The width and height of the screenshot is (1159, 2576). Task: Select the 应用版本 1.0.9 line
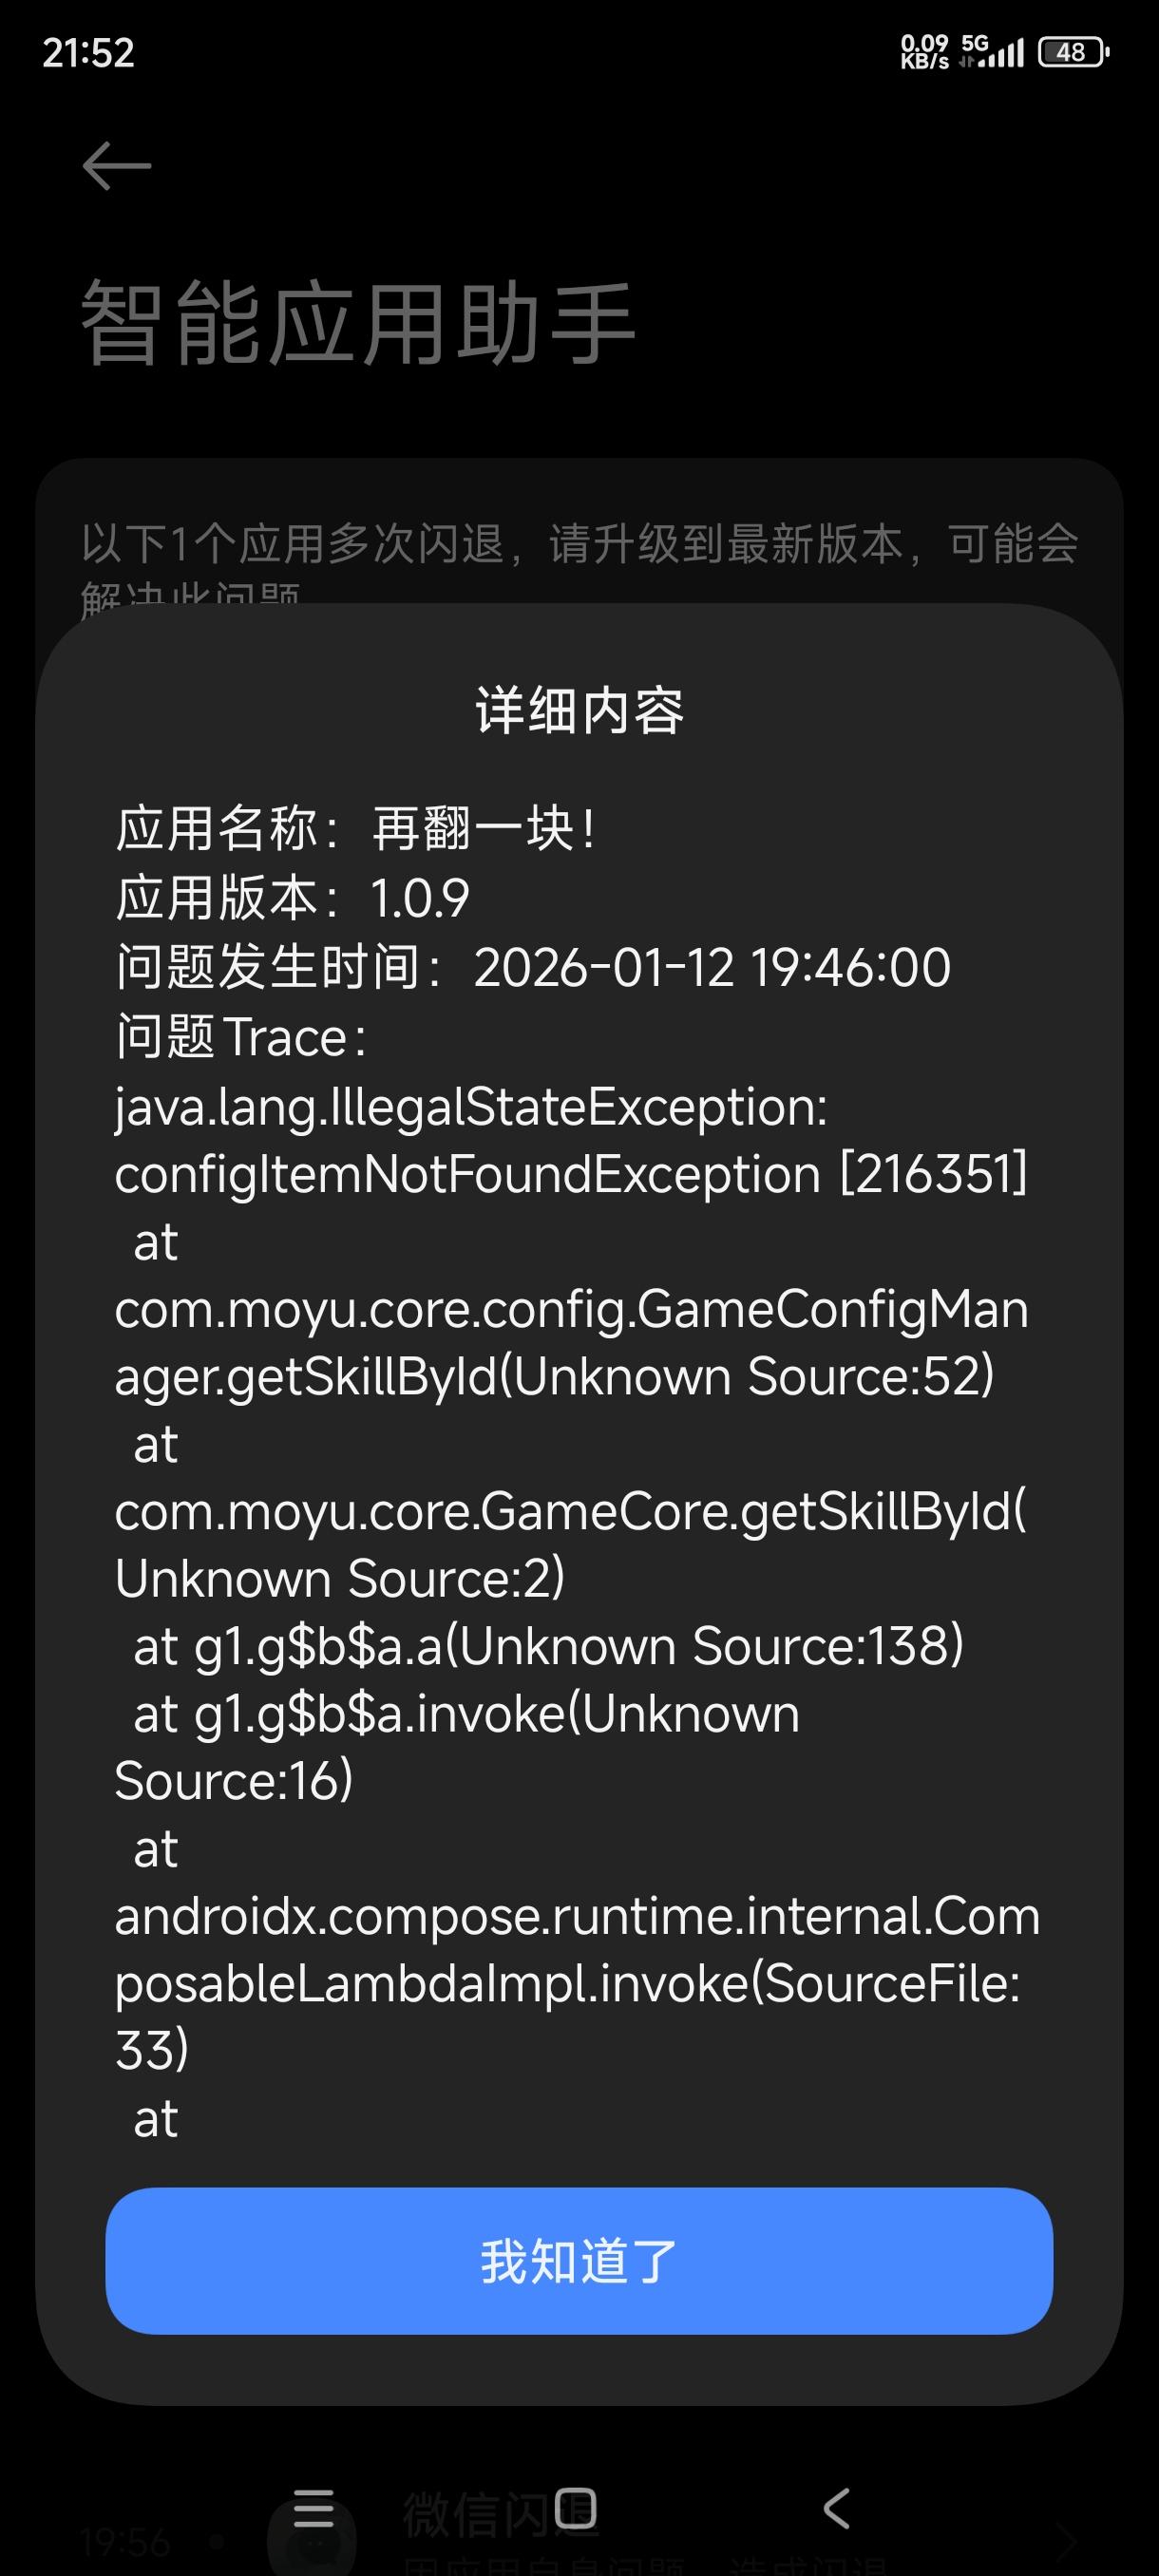coord(292,897)
